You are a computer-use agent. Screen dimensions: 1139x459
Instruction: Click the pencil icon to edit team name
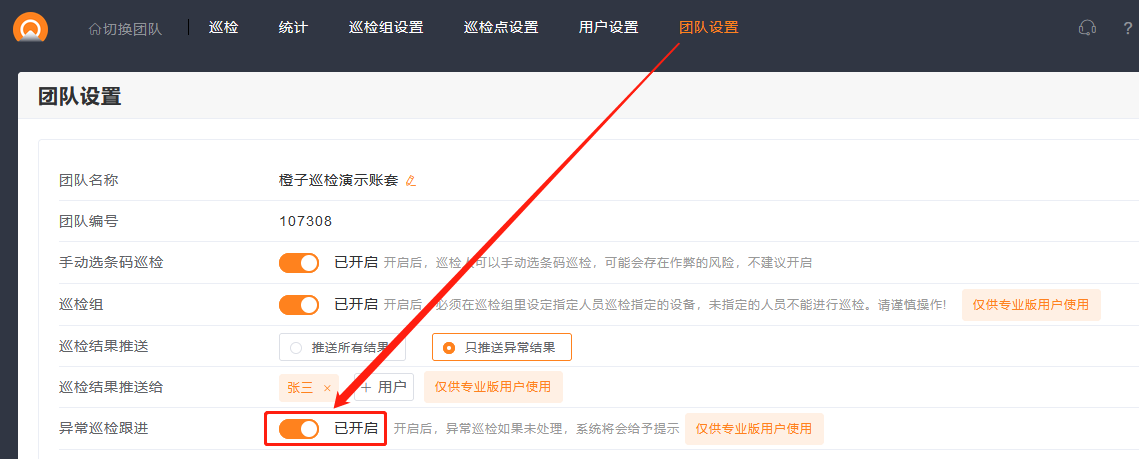point(410,181)
